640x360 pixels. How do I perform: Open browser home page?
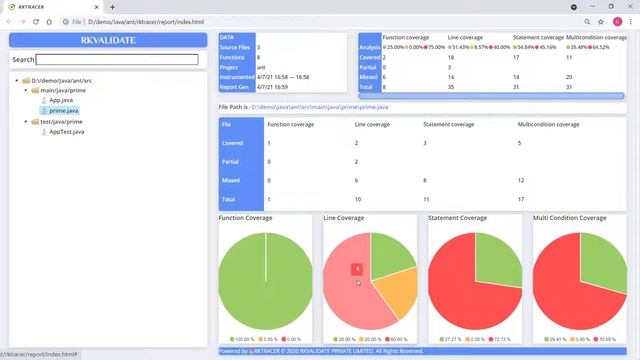[x=49, y=22]
